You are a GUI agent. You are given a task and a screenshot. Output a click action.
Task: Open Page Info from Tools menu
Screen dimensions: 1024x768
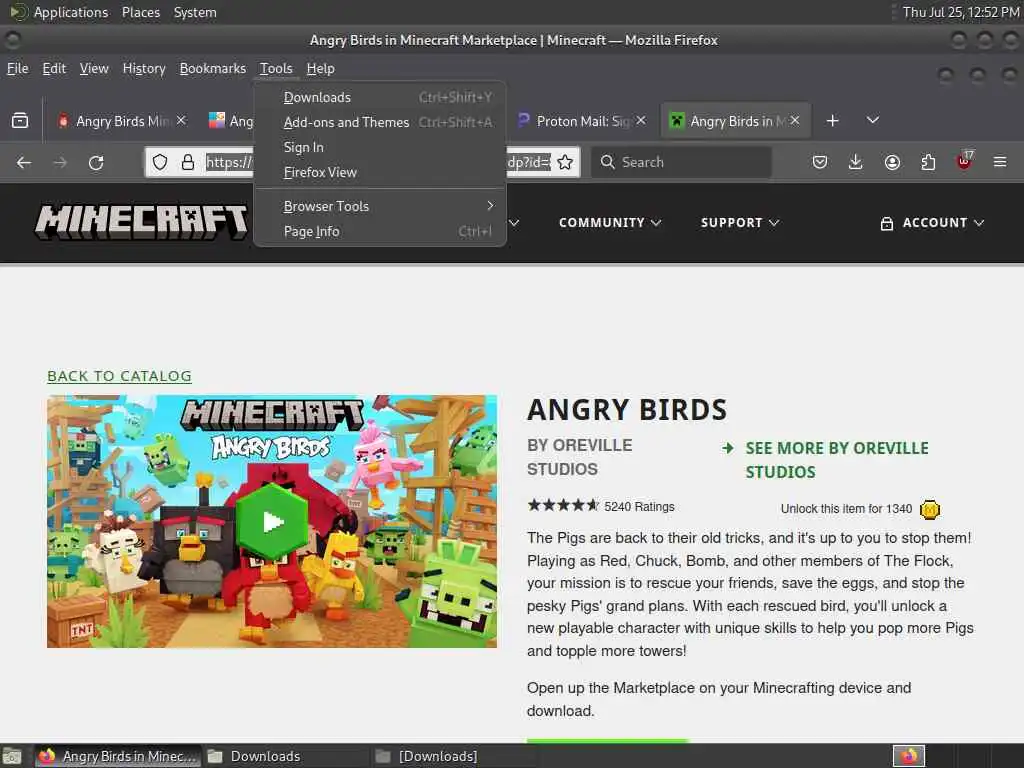pos(379,231)
